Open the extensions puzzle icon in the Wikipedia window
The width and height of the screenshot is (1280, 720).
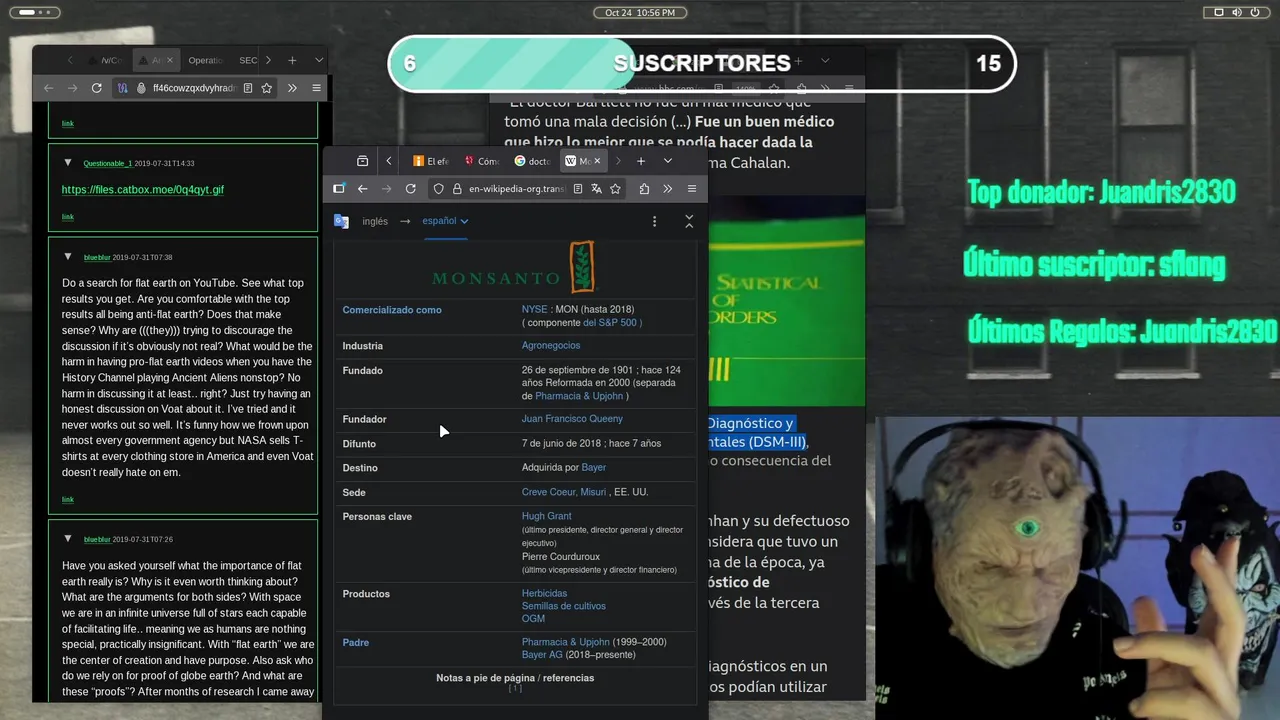(644, 188)
